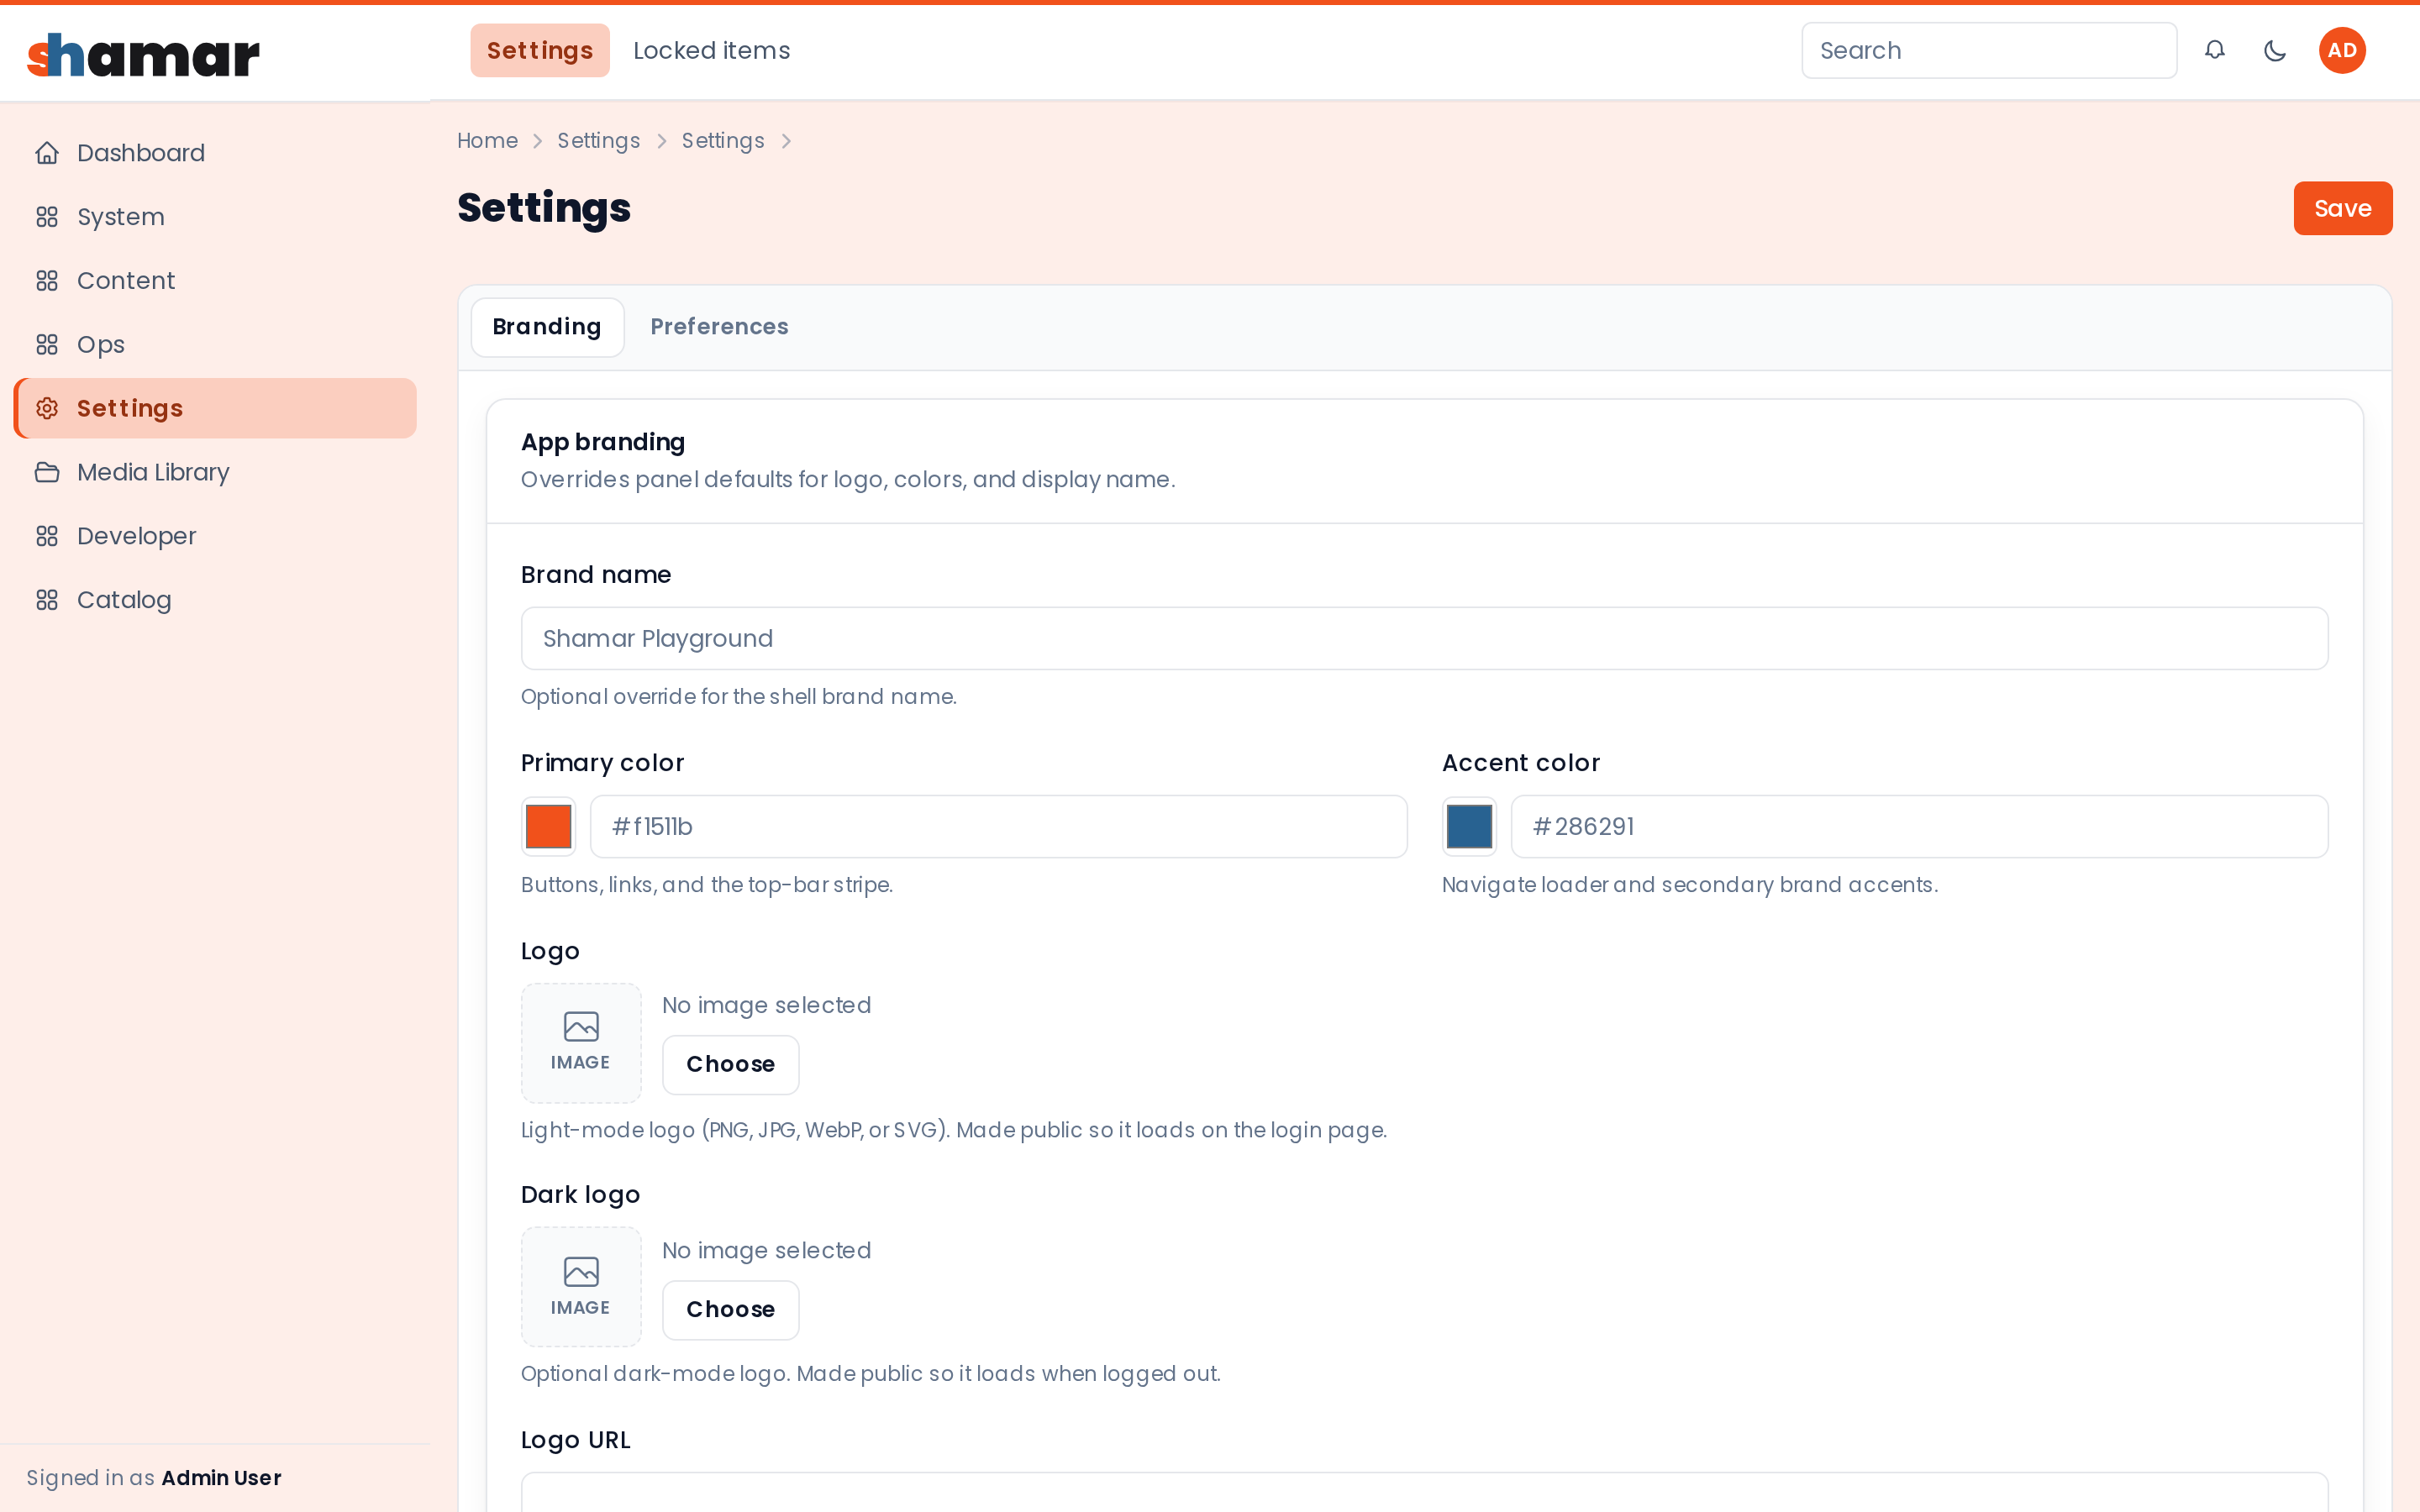
Task: Click the Accent color hex field
Action: (1919, 827)
